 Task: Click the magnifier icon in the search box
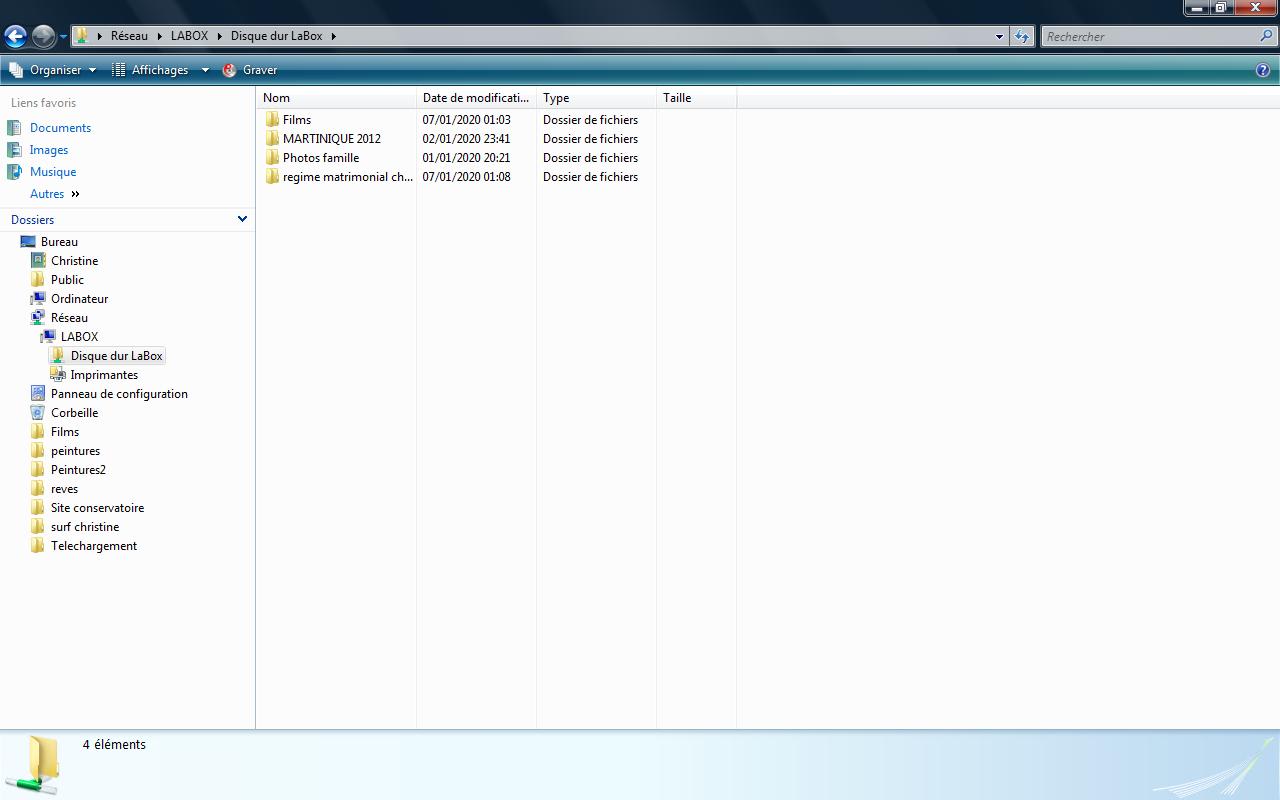coord(1267,36)
